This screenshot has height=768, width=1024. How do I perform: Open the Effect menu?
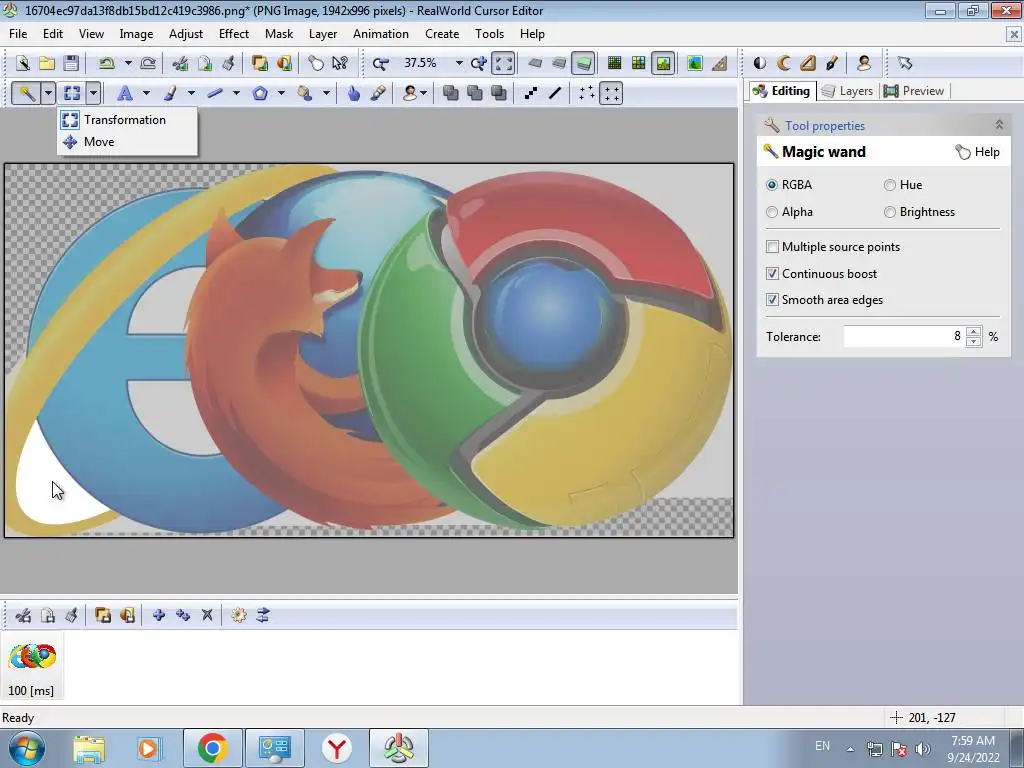click(x=234, y=34)
